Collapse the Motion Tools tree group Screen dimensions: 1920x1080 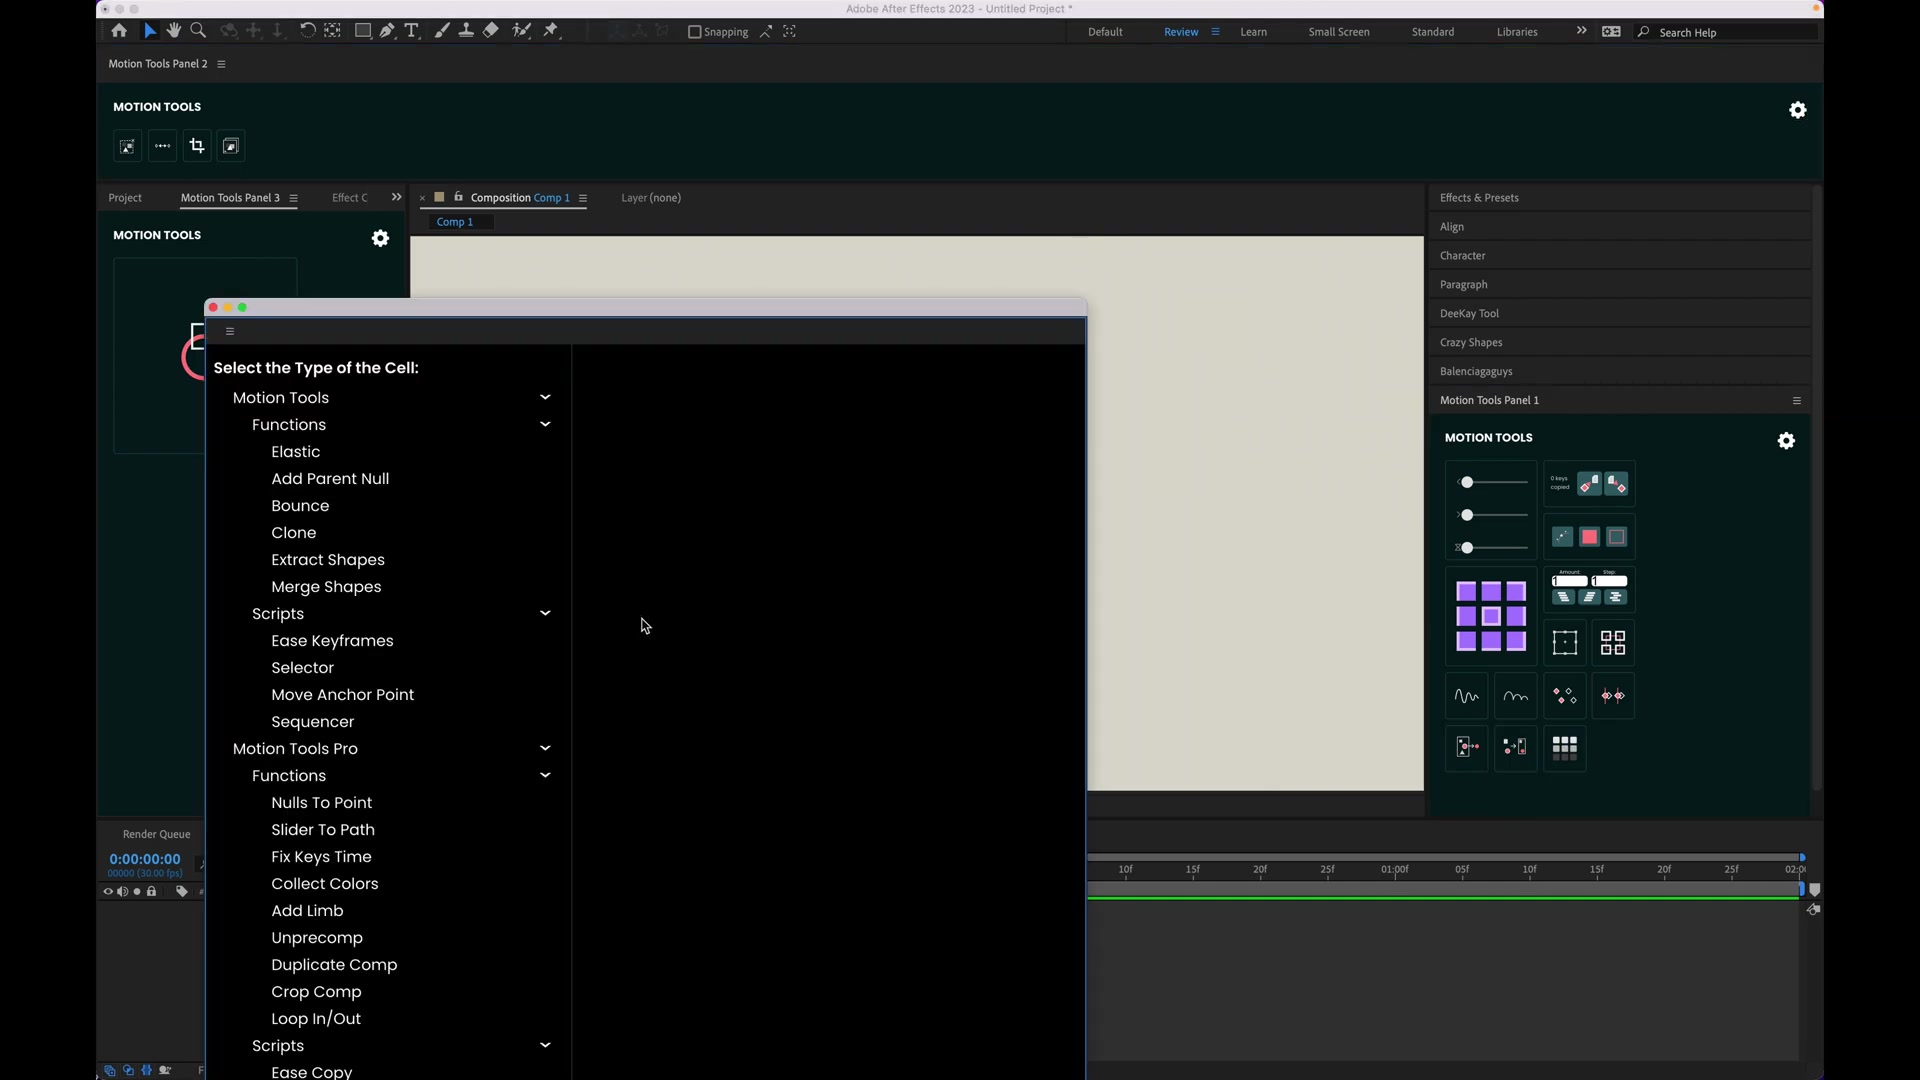click(545, 397)
